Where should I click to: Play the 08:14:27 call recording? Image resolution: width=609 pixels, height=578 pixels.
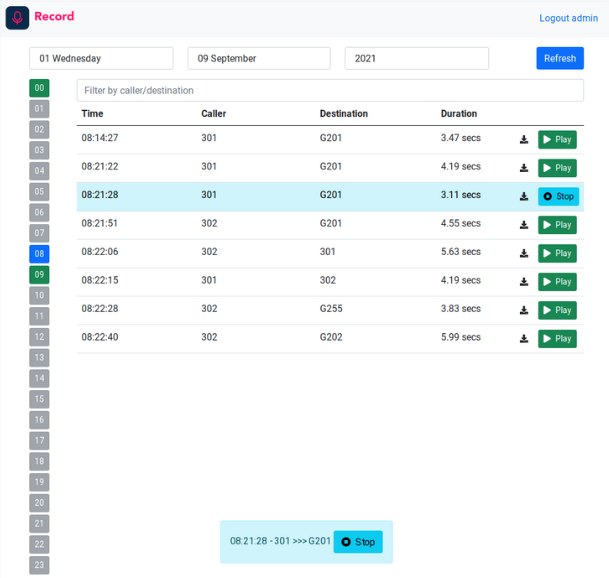tap(557, 140)
